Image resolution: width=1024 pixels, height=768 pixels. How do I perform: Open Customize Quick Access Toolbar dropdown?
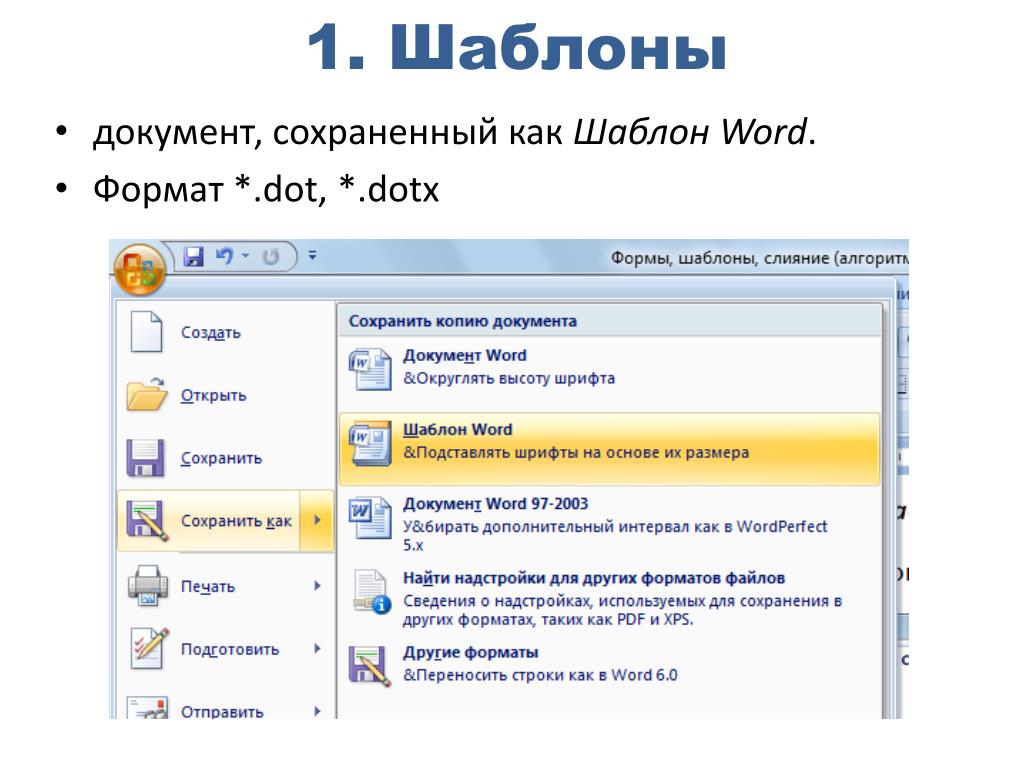point(313,255)
